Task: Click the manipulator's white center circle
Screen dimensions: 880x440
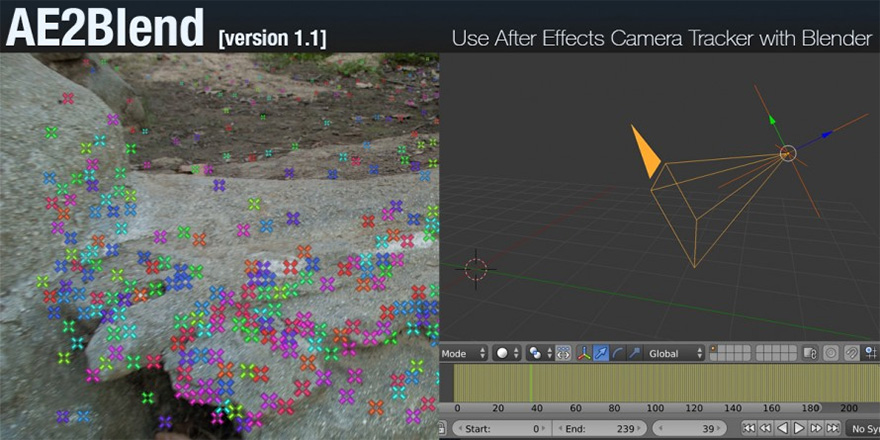Action: [788, 153]
